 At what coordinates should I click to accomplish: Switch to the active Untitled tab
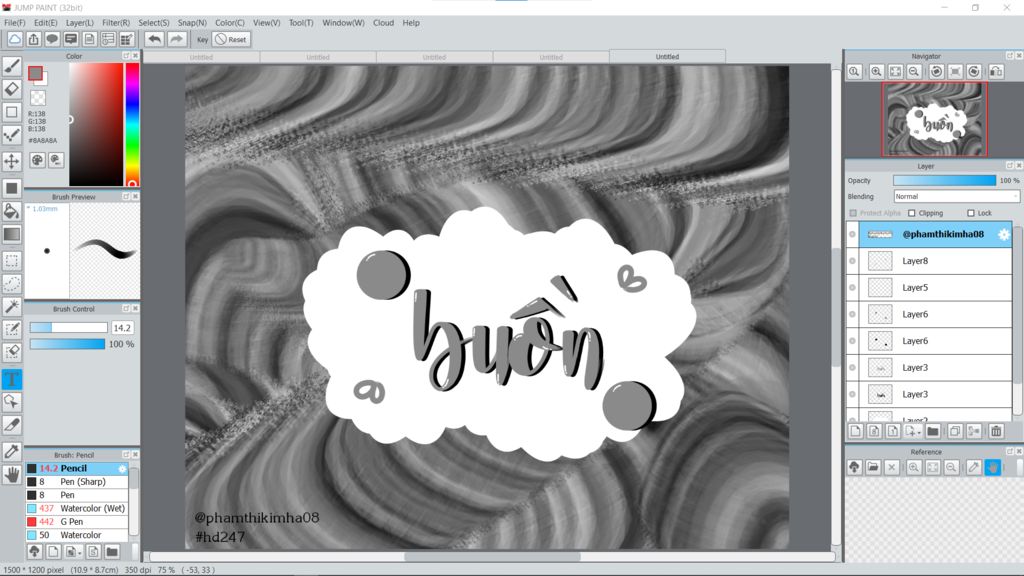point(667,57)
